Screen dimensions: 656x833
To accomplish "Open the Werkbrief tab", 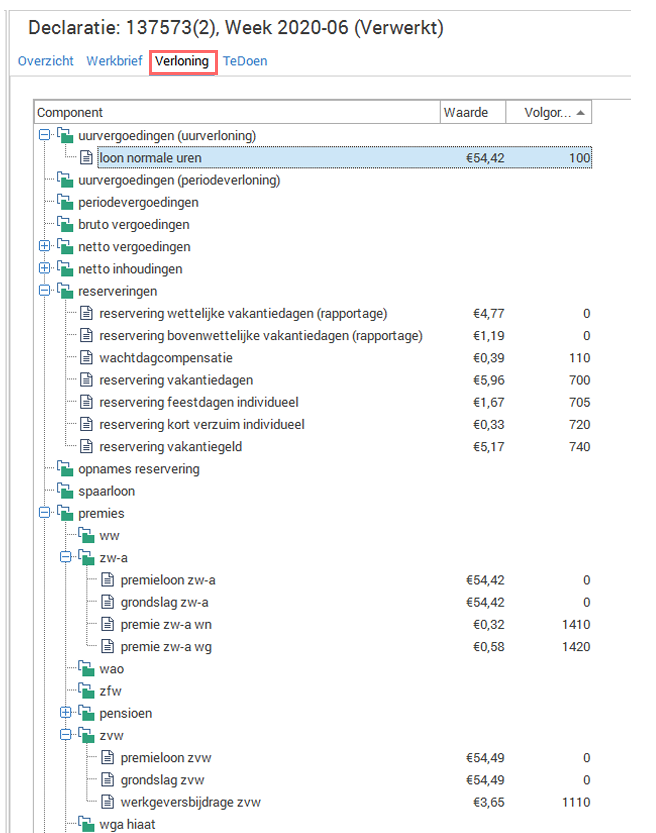I will coord(112,61).
